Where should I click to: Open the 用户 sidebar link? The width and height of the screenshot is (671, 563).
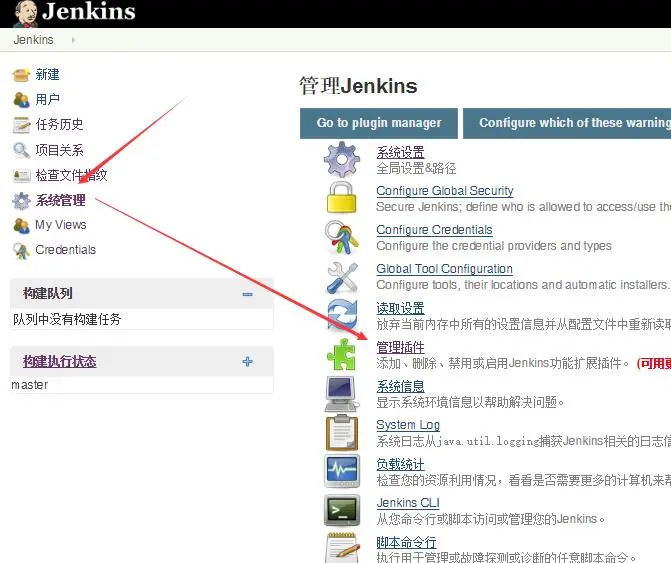[x=48, y=99]
